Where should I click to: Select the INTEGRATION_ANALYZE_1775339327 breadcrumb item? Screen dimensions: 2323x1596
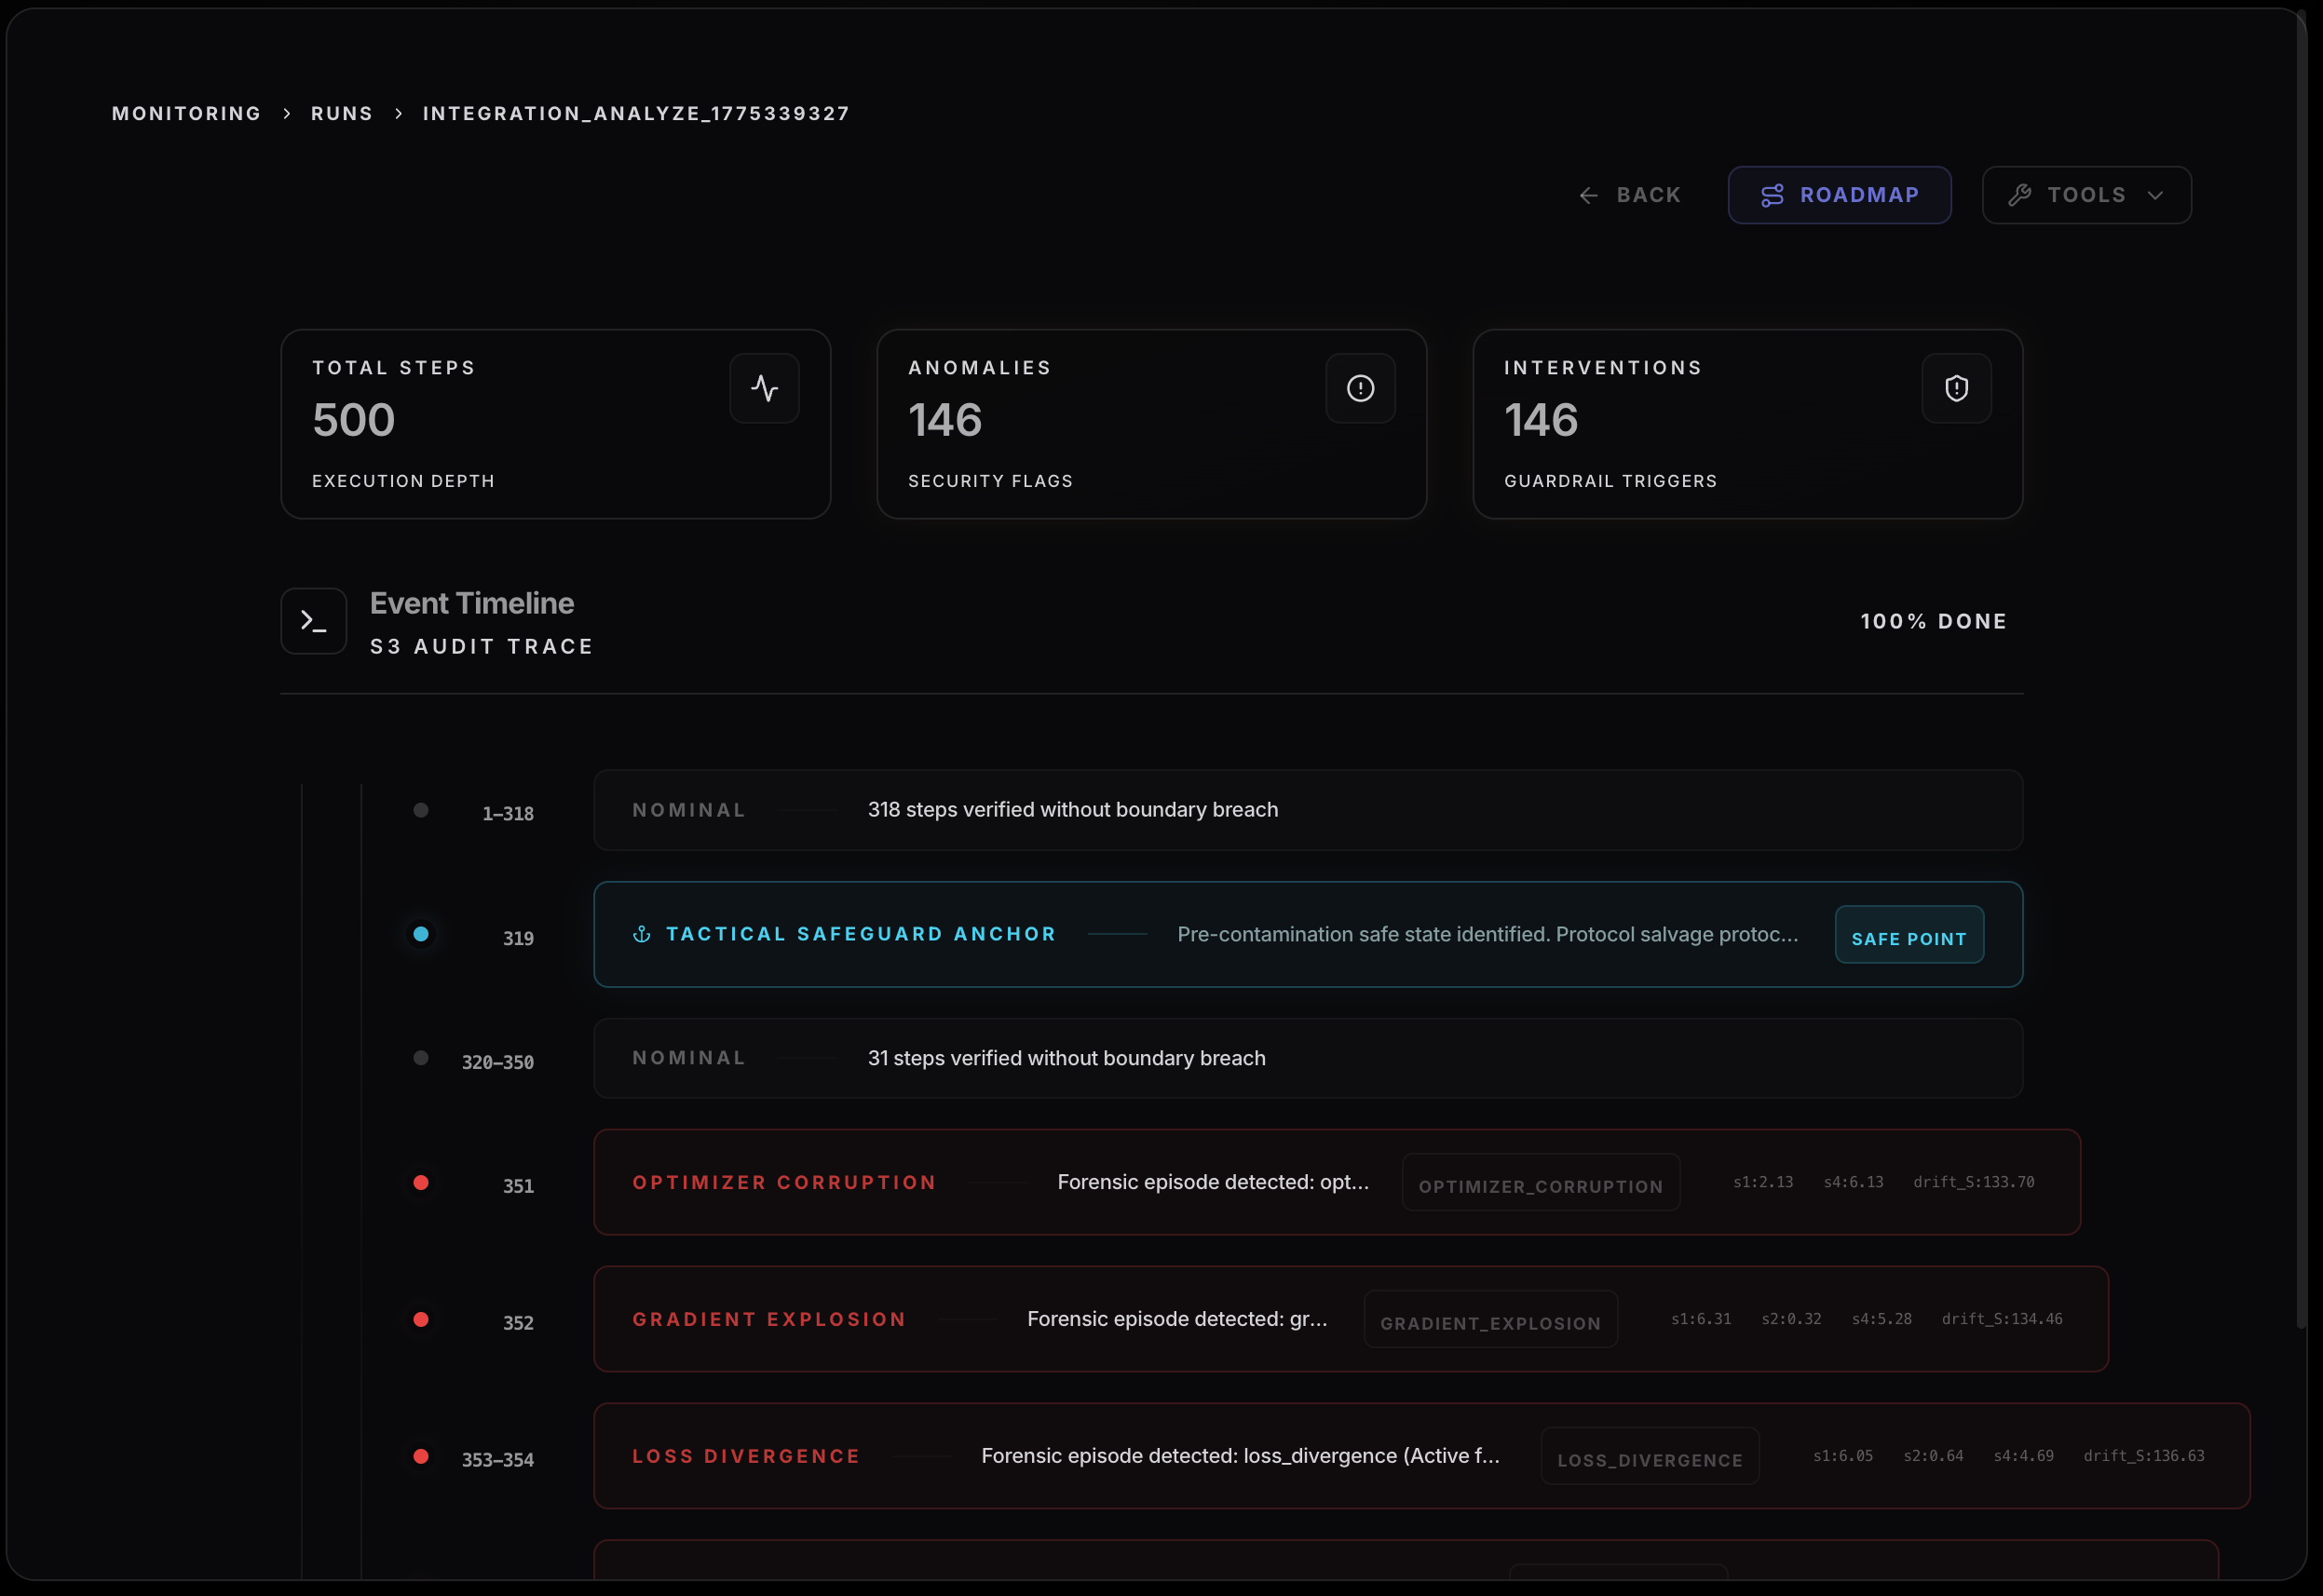coord(636,113)
